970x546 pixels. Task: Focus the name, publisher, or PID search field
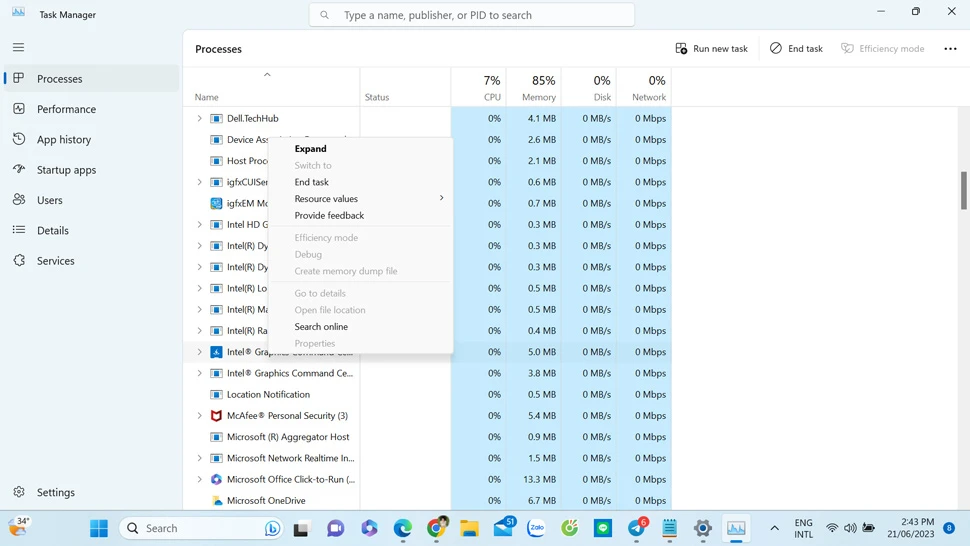point(472,15)
